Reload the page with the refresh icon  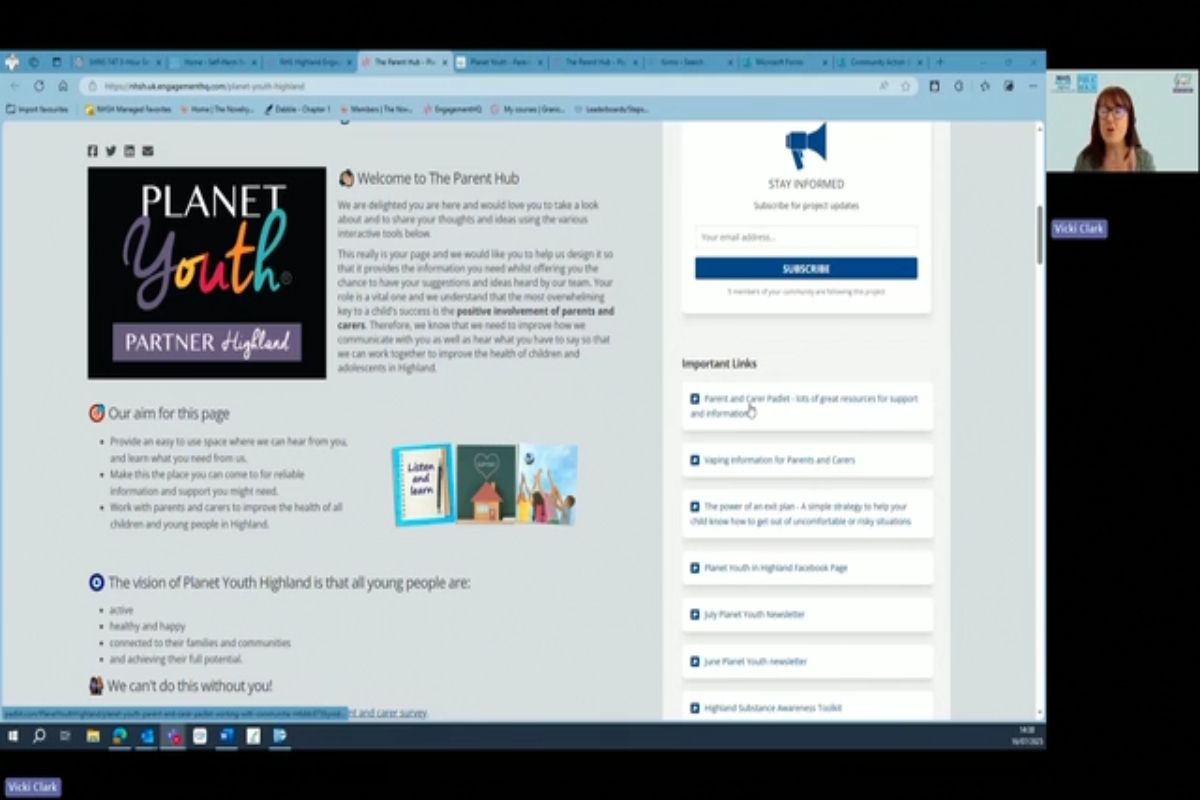coord(39,86)
